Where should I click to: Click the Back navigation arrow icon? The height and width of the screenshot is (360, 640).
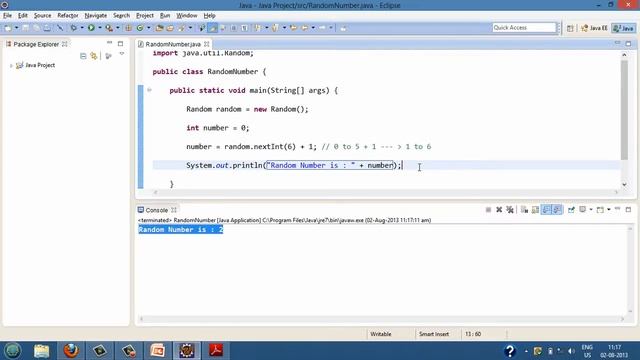(x=304, y=28)
